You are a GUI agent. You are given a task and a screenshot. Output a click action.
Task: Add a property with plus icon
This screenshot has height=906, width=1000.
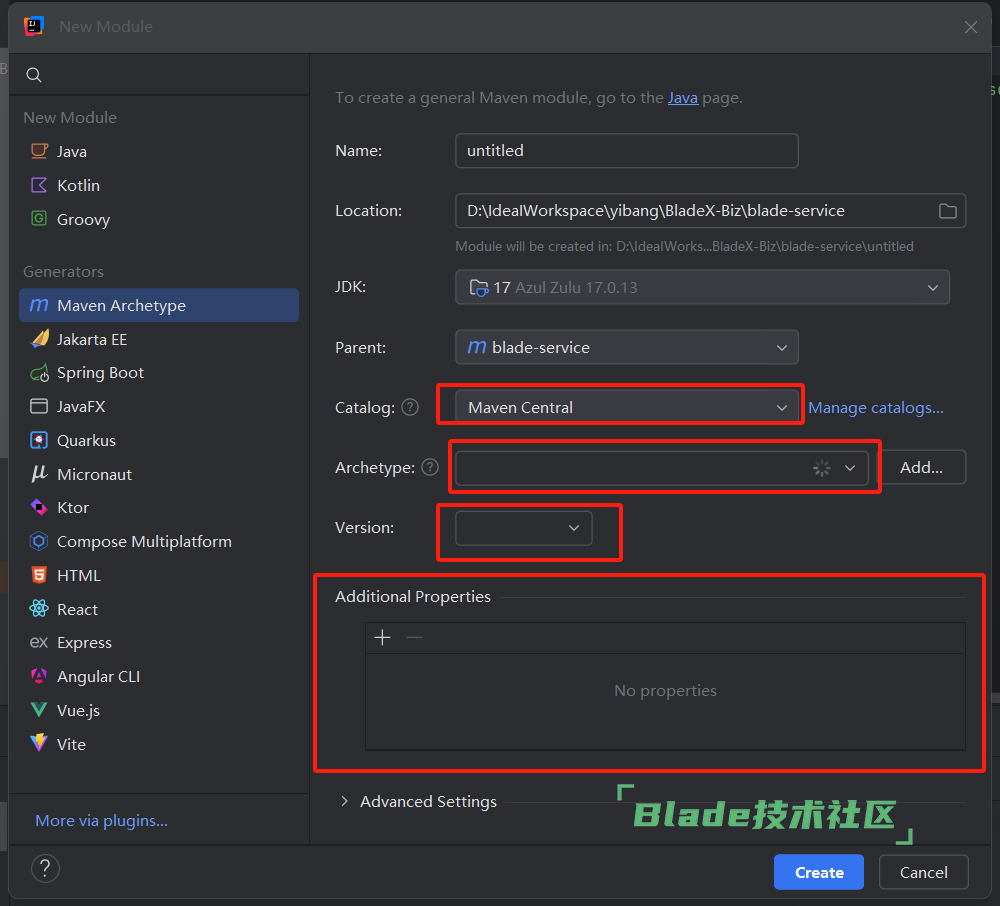[383, 637]
